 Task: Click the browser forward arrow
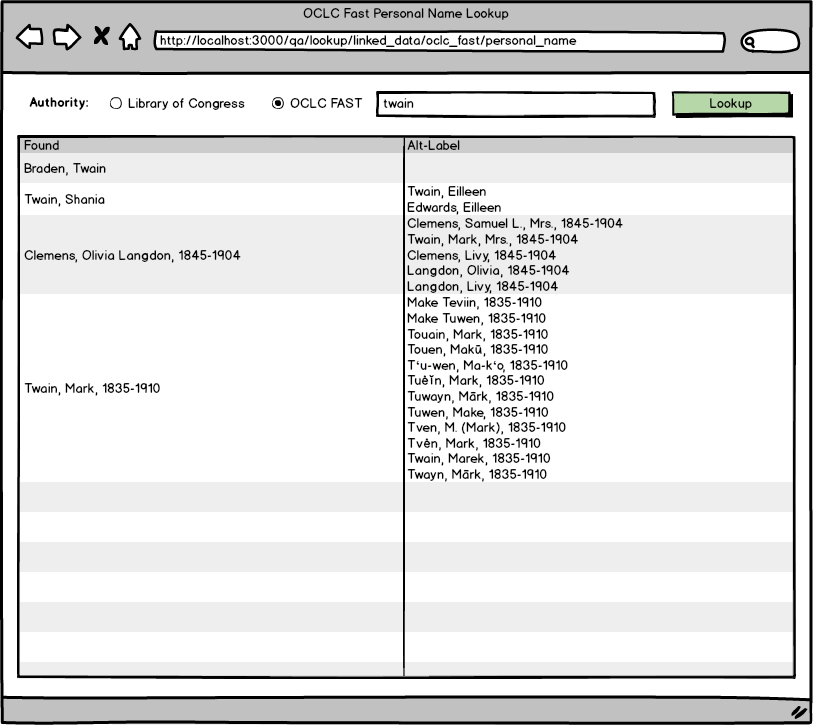(67, 37)
